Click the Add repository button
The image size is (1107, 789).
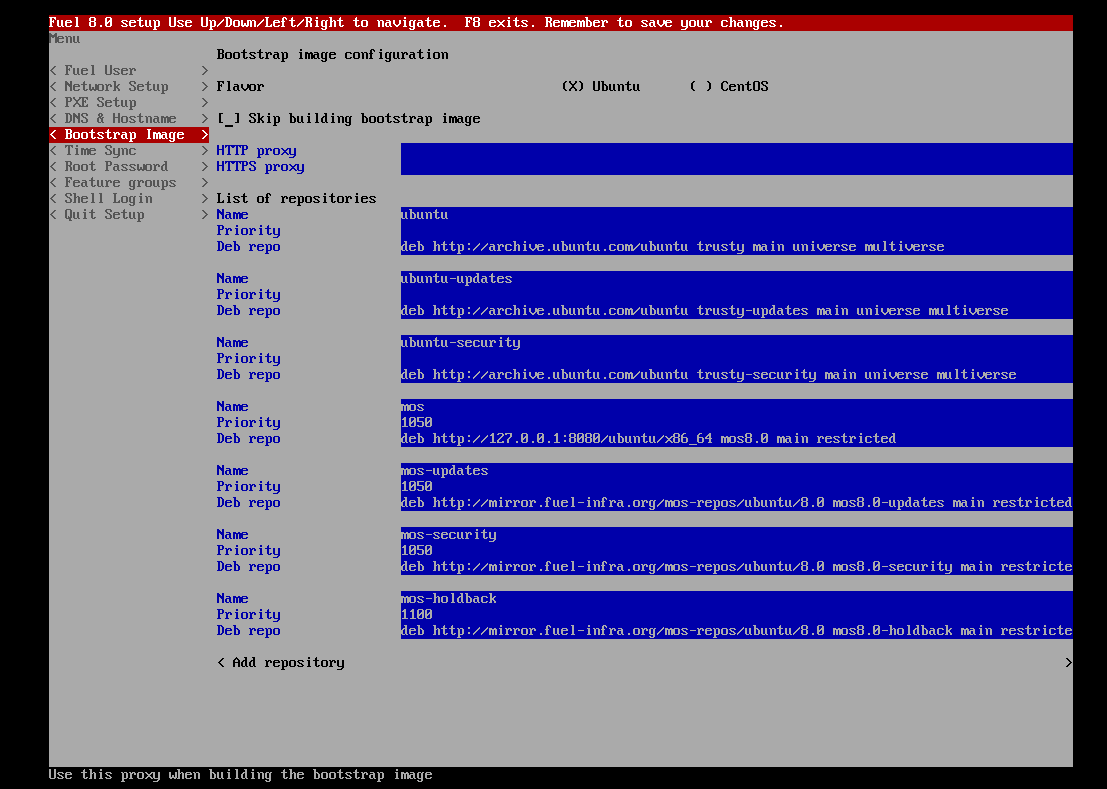645,663
